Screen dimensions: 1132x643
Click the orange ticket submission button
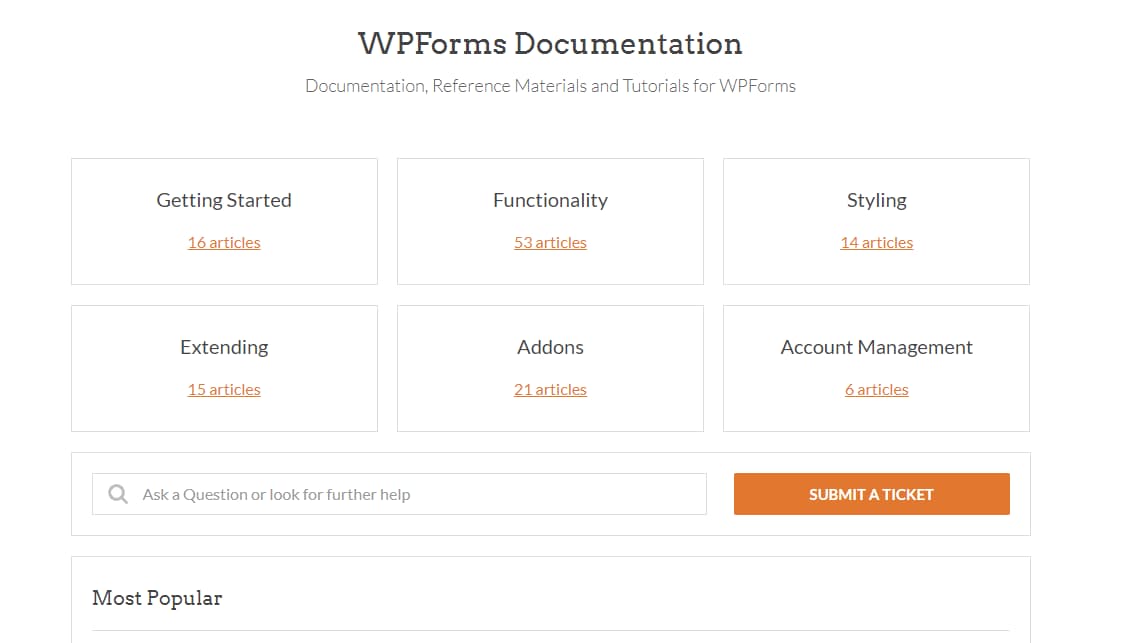tap(871, 493)
